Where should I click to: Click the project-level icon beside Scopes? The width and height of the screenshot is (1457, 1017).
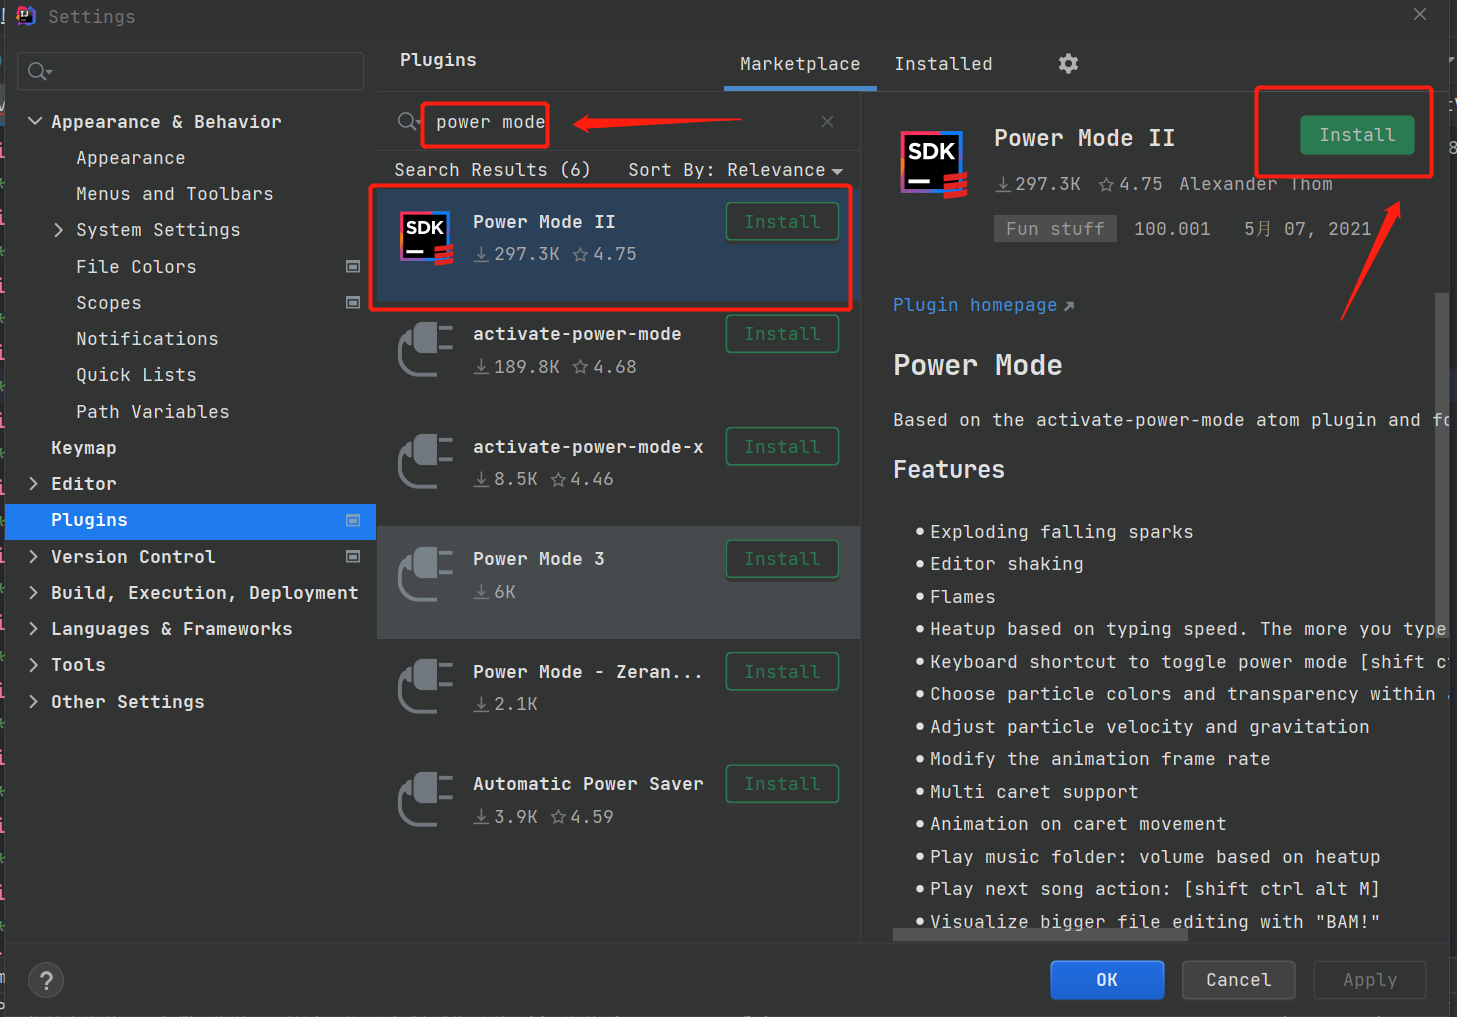point(352,302)
